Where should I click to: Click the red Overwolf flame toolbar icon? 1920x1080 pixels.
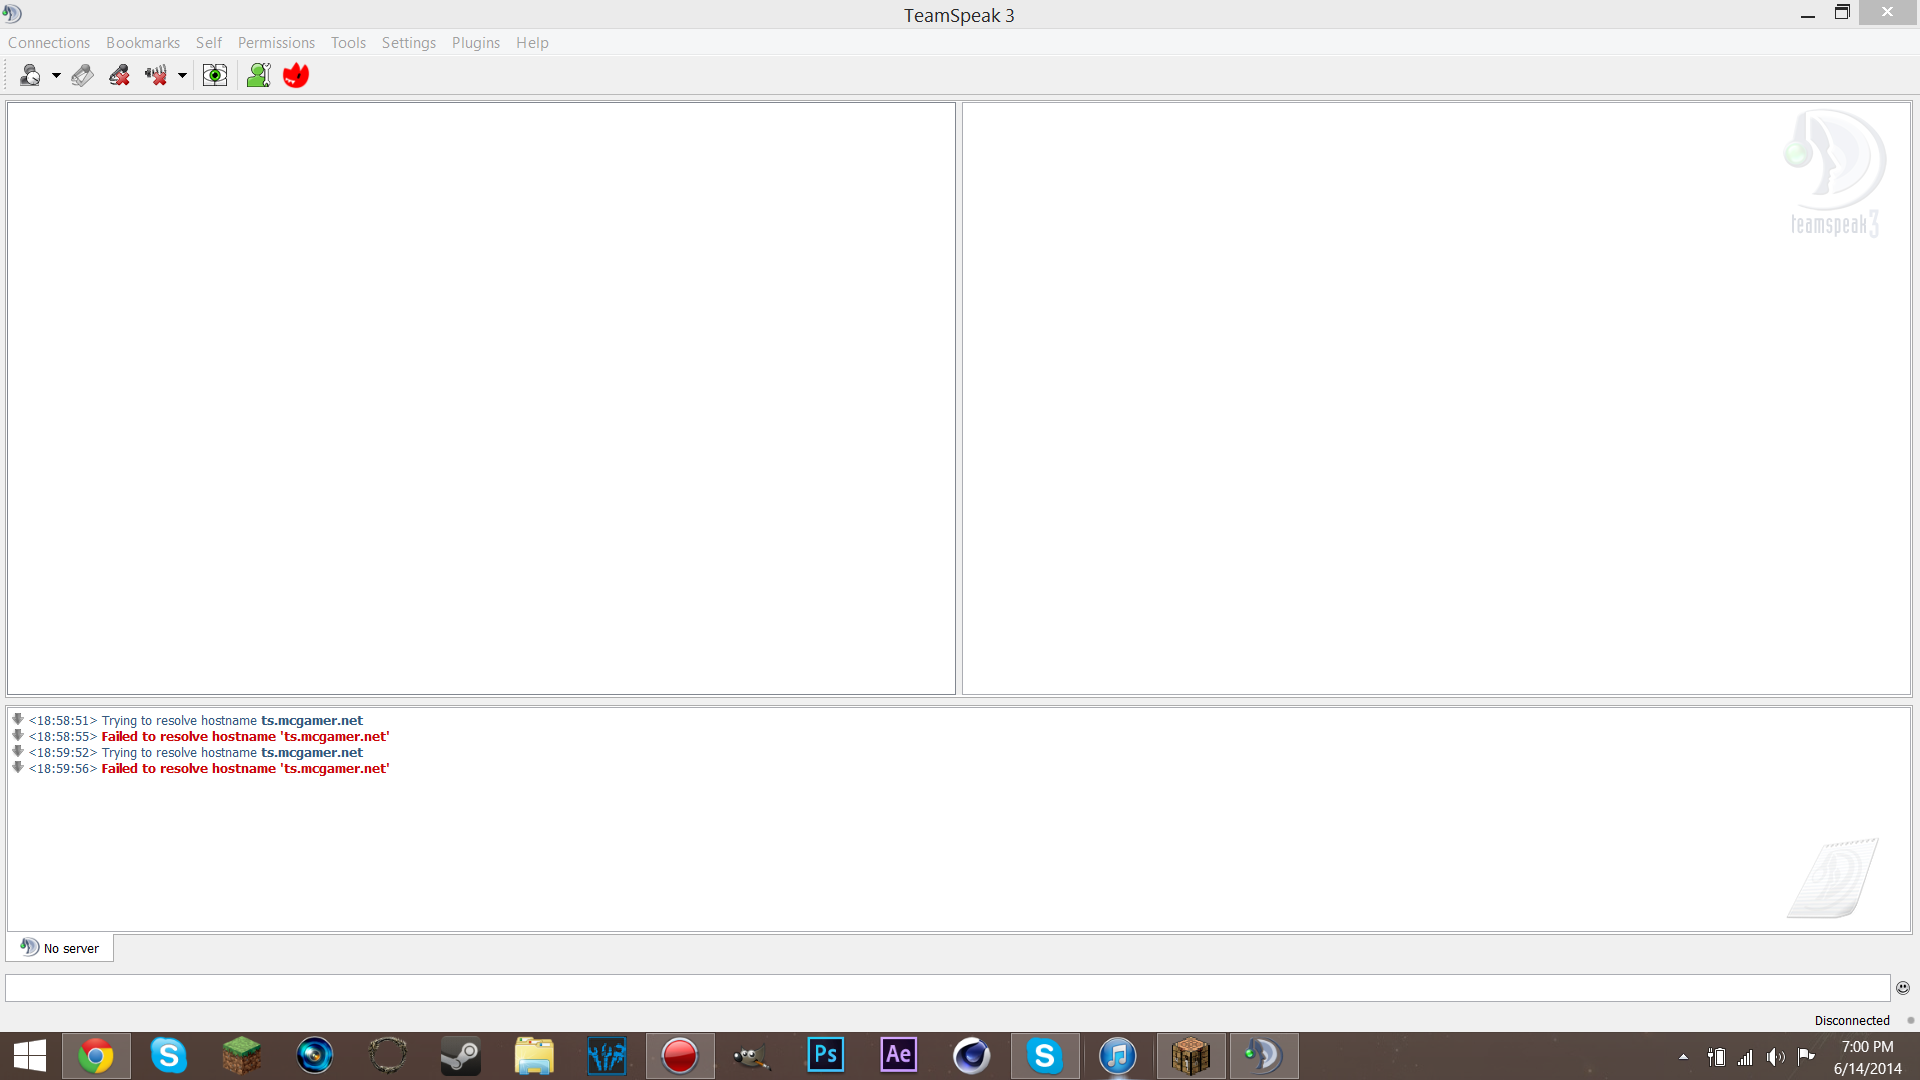(296, 75)
